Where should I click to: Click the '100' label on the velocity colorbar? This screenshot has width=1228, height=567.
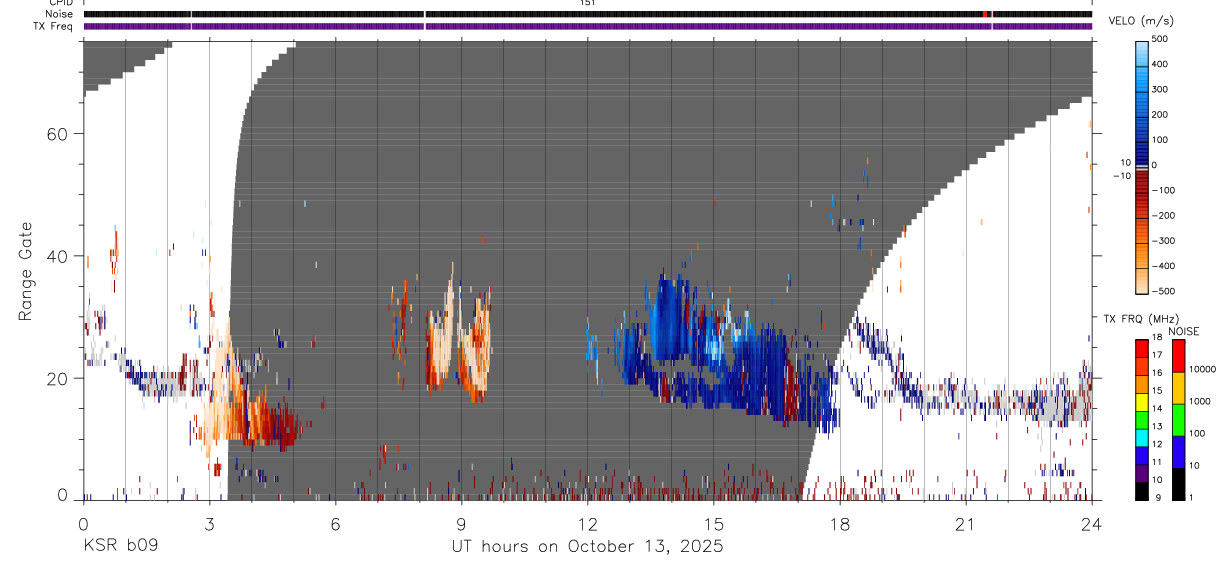1160,139
